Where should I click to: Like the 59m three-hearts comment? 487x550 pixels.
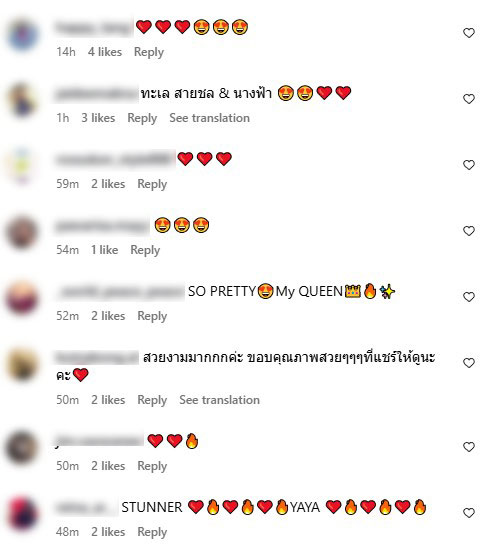(469, 165)
